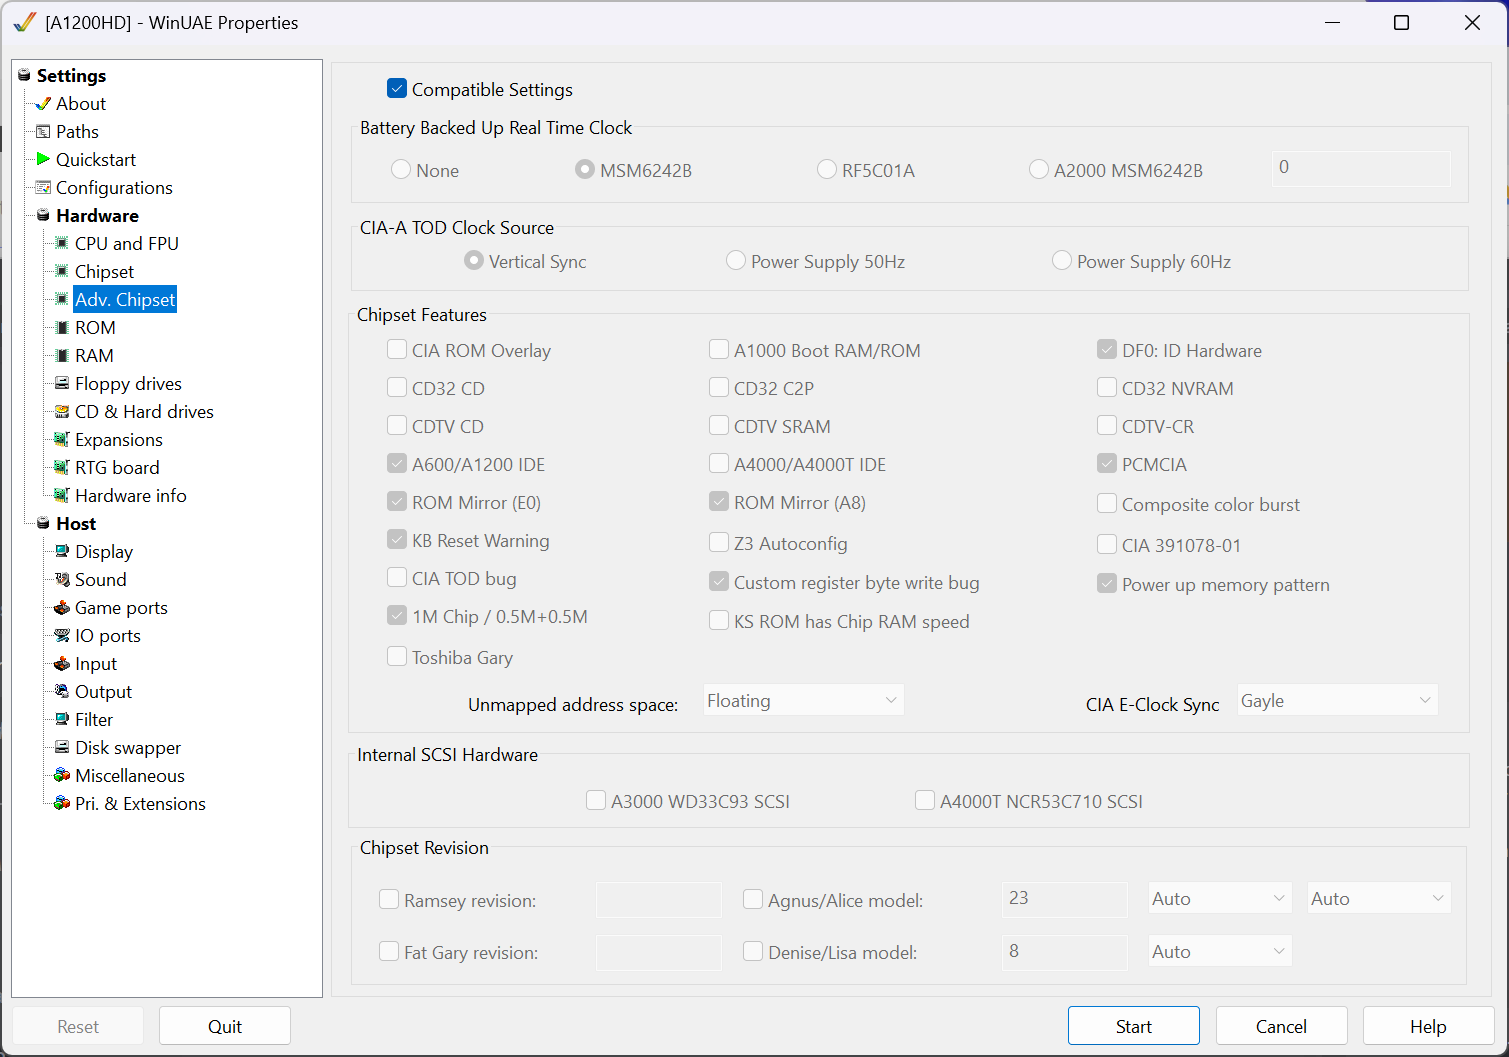The width and height of the screenshot is (1509, 1057).
Task: Click the Agnus/Alice model value field
Action: pyautogui.click(x=1064, y=899)
